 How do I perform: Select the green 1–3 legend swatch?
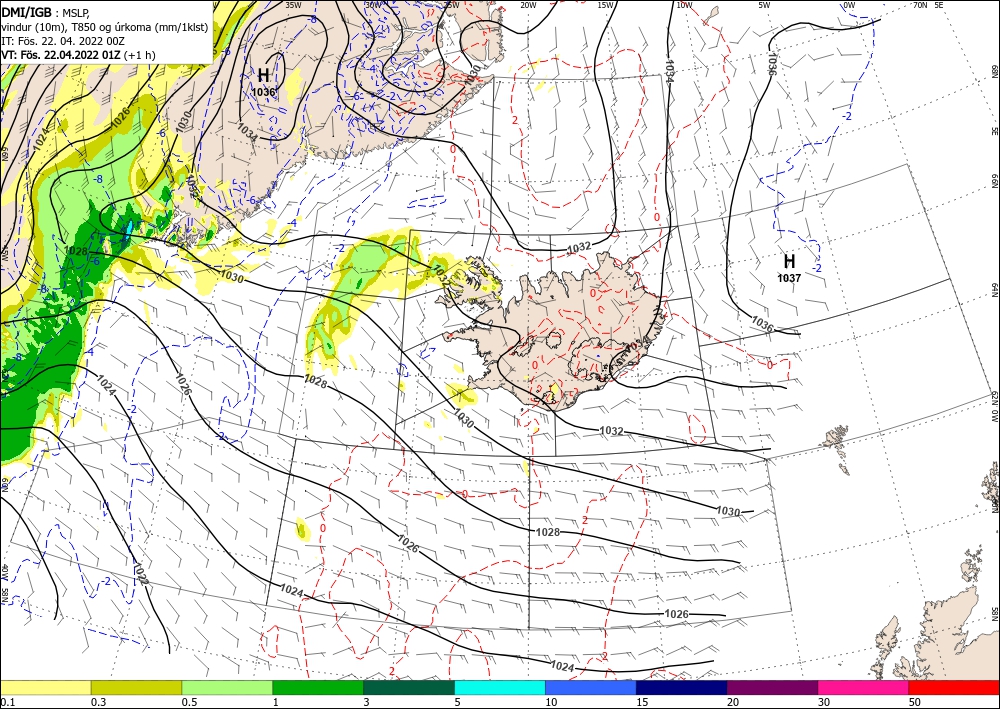pyautogui.click(x=318, y=687)
